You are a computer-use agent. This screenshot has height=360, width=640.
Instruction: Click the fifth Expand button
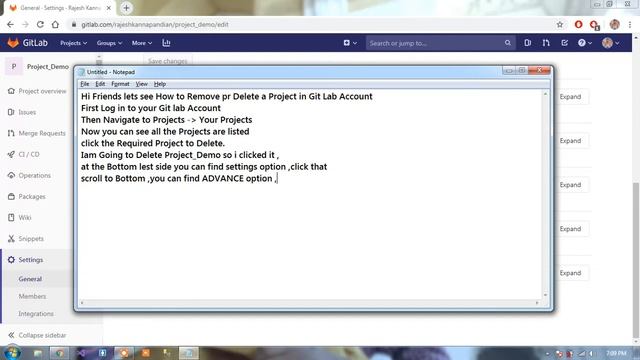click(x=570, y=273)
